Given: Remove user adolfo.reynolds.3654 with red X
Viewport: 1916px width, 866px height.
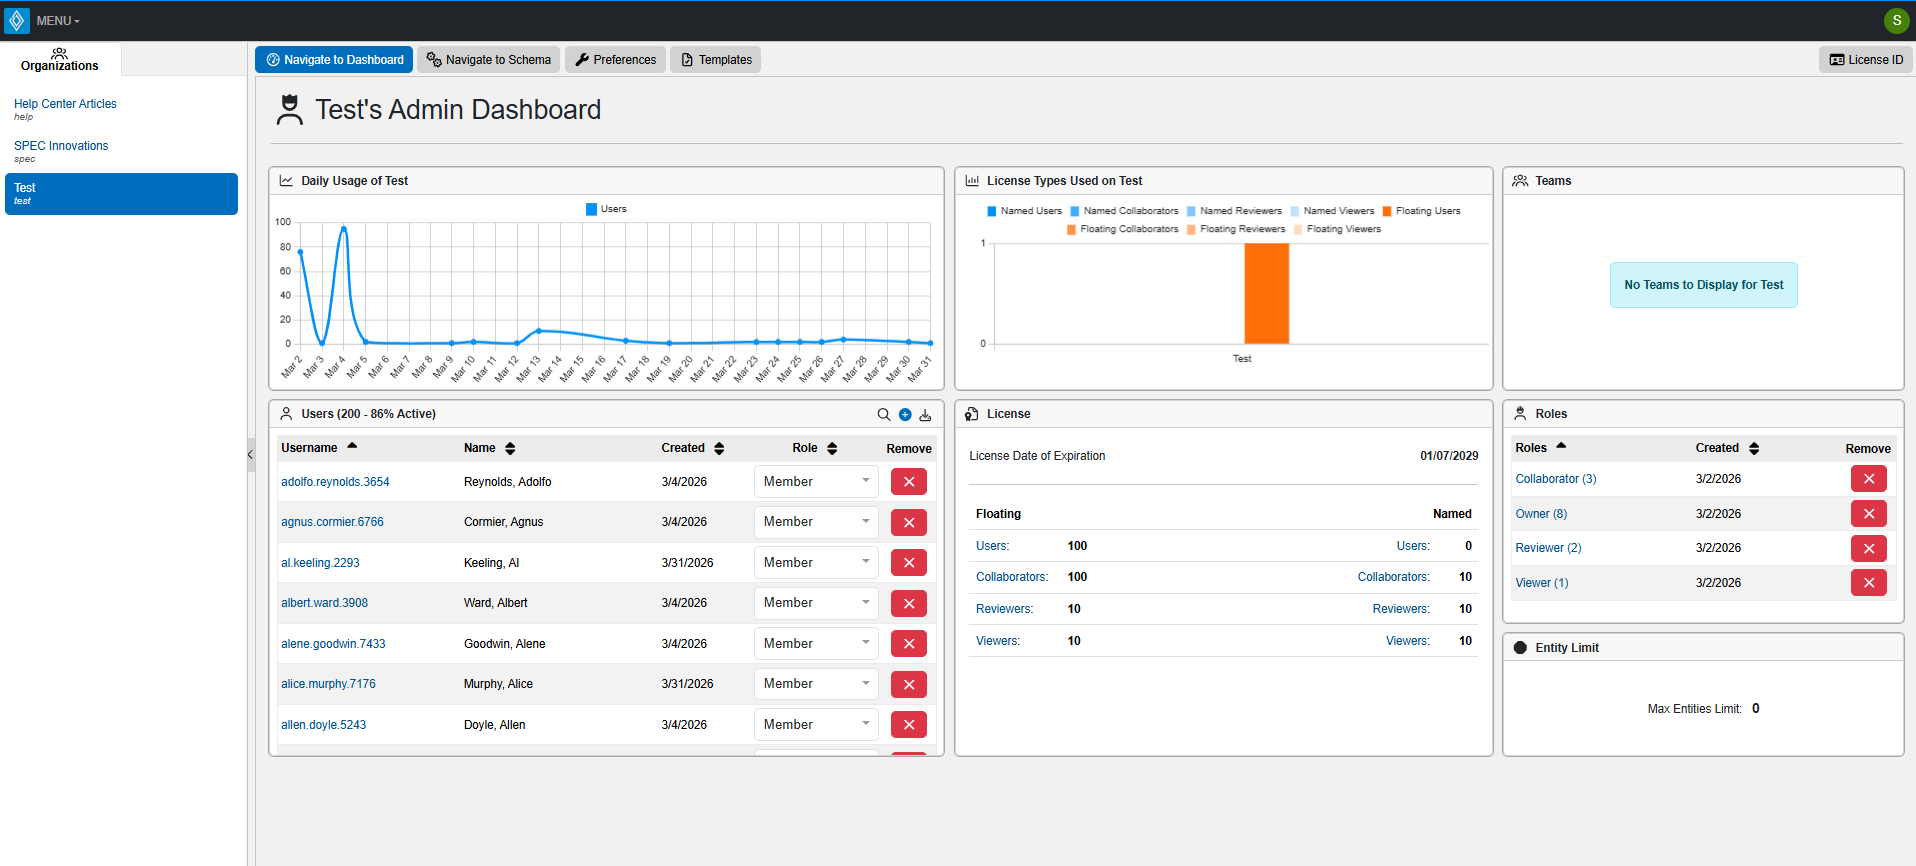Looking at the screenshot, I should (x=908, y=482).
